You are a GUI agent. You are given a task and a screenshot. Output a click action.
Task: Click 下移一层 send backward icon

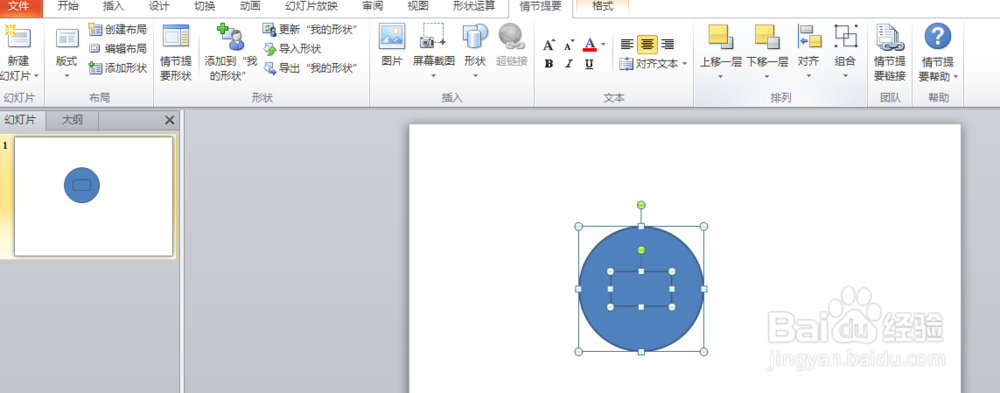[767, 37]
